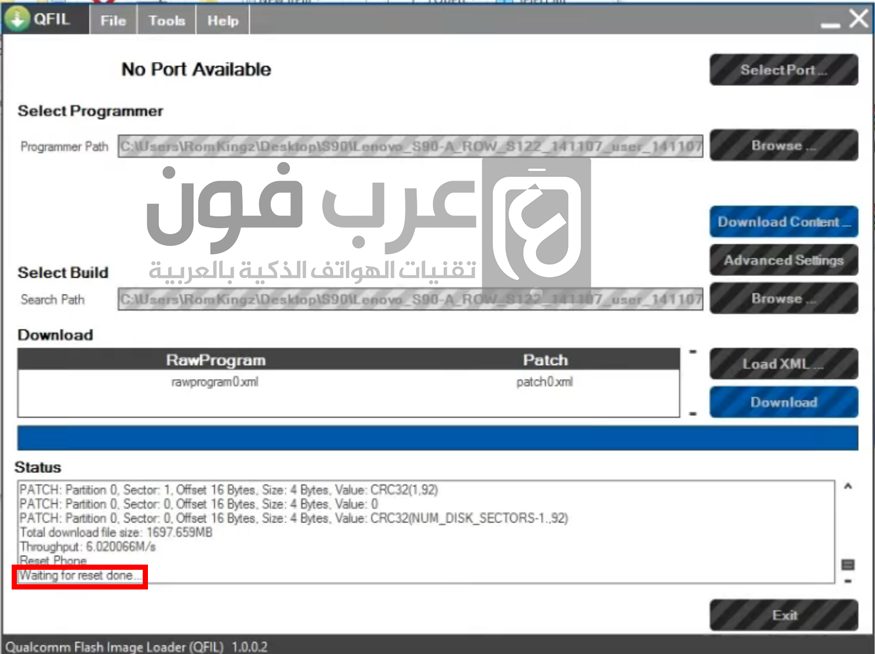Browse for the programmer path

(783, 145)
